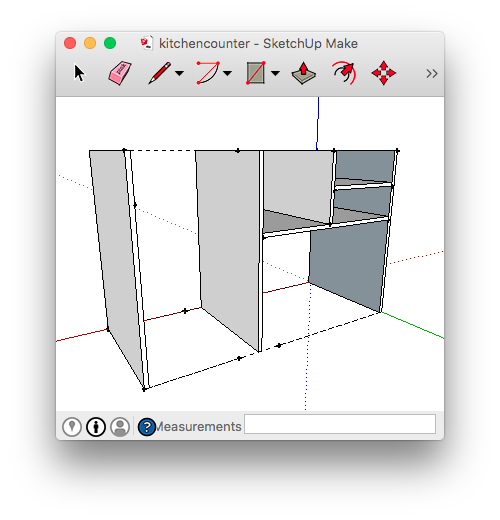Select the Move tool with red arrows
This screenshot has height=520, width=500.
click(384, 73)
